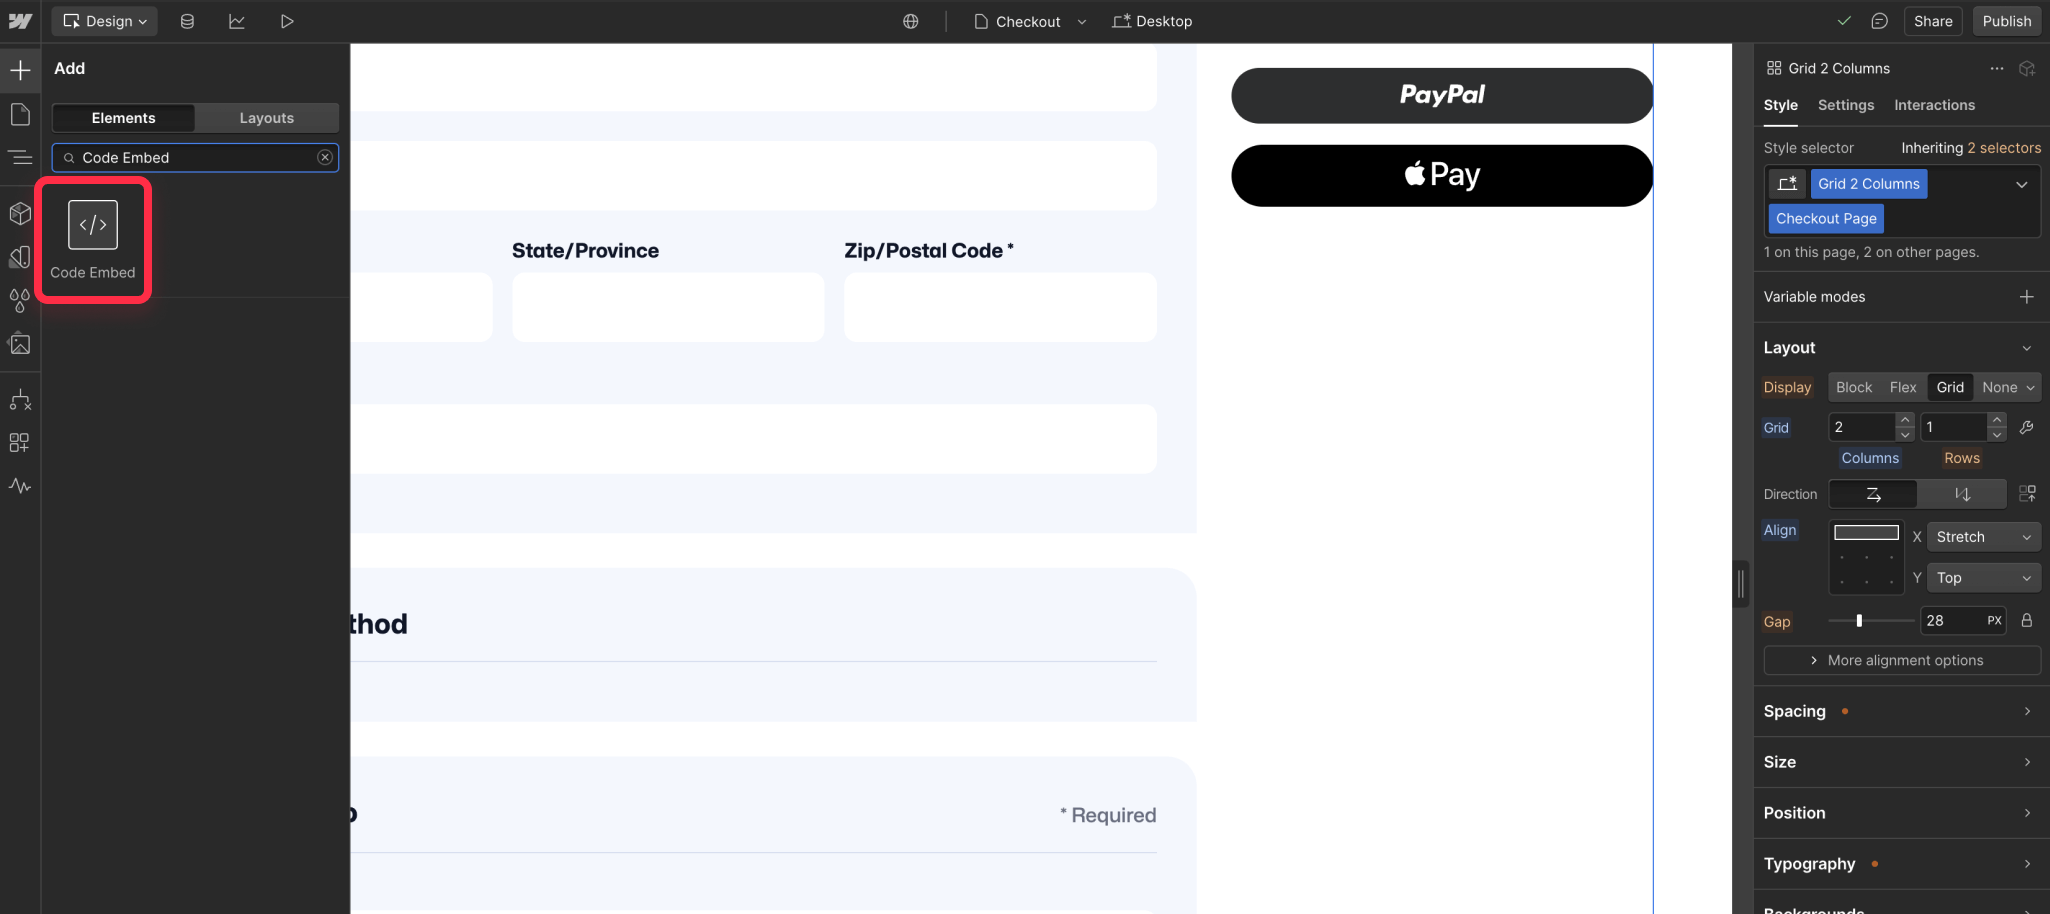The height and width of the screenshot is (914, 2050).
Task: Add a variable mode with plus
Action: (x=2027, y=297)
